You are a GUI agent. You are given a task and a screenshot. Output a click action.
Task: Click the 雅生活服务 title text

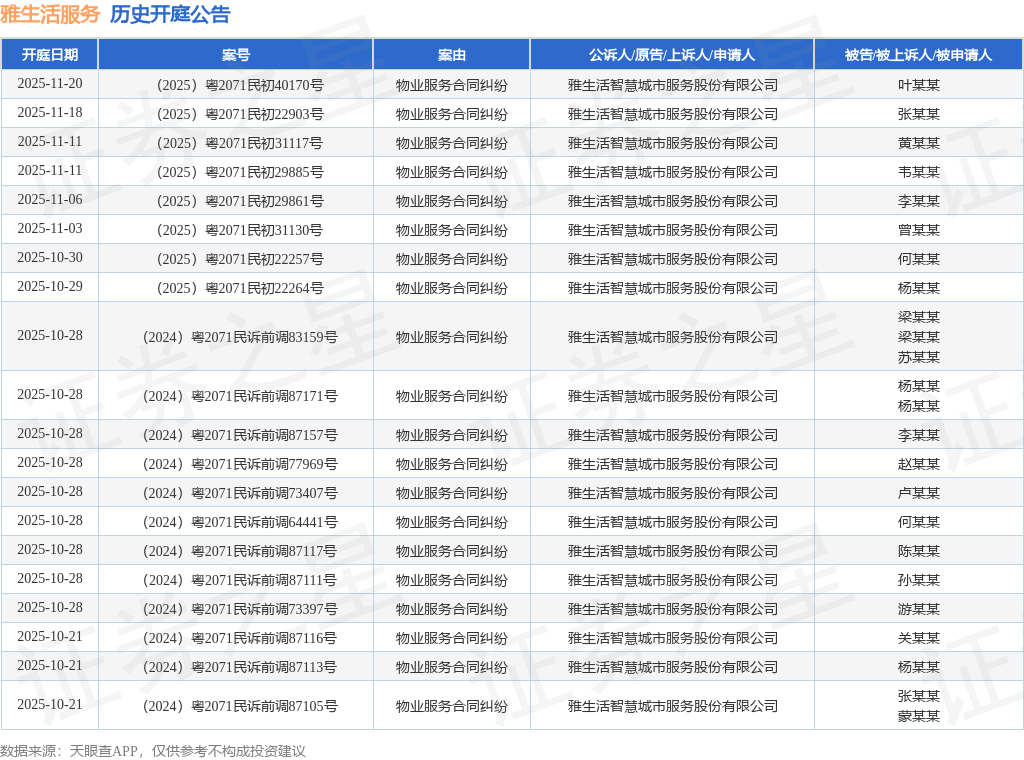[50, 14]
